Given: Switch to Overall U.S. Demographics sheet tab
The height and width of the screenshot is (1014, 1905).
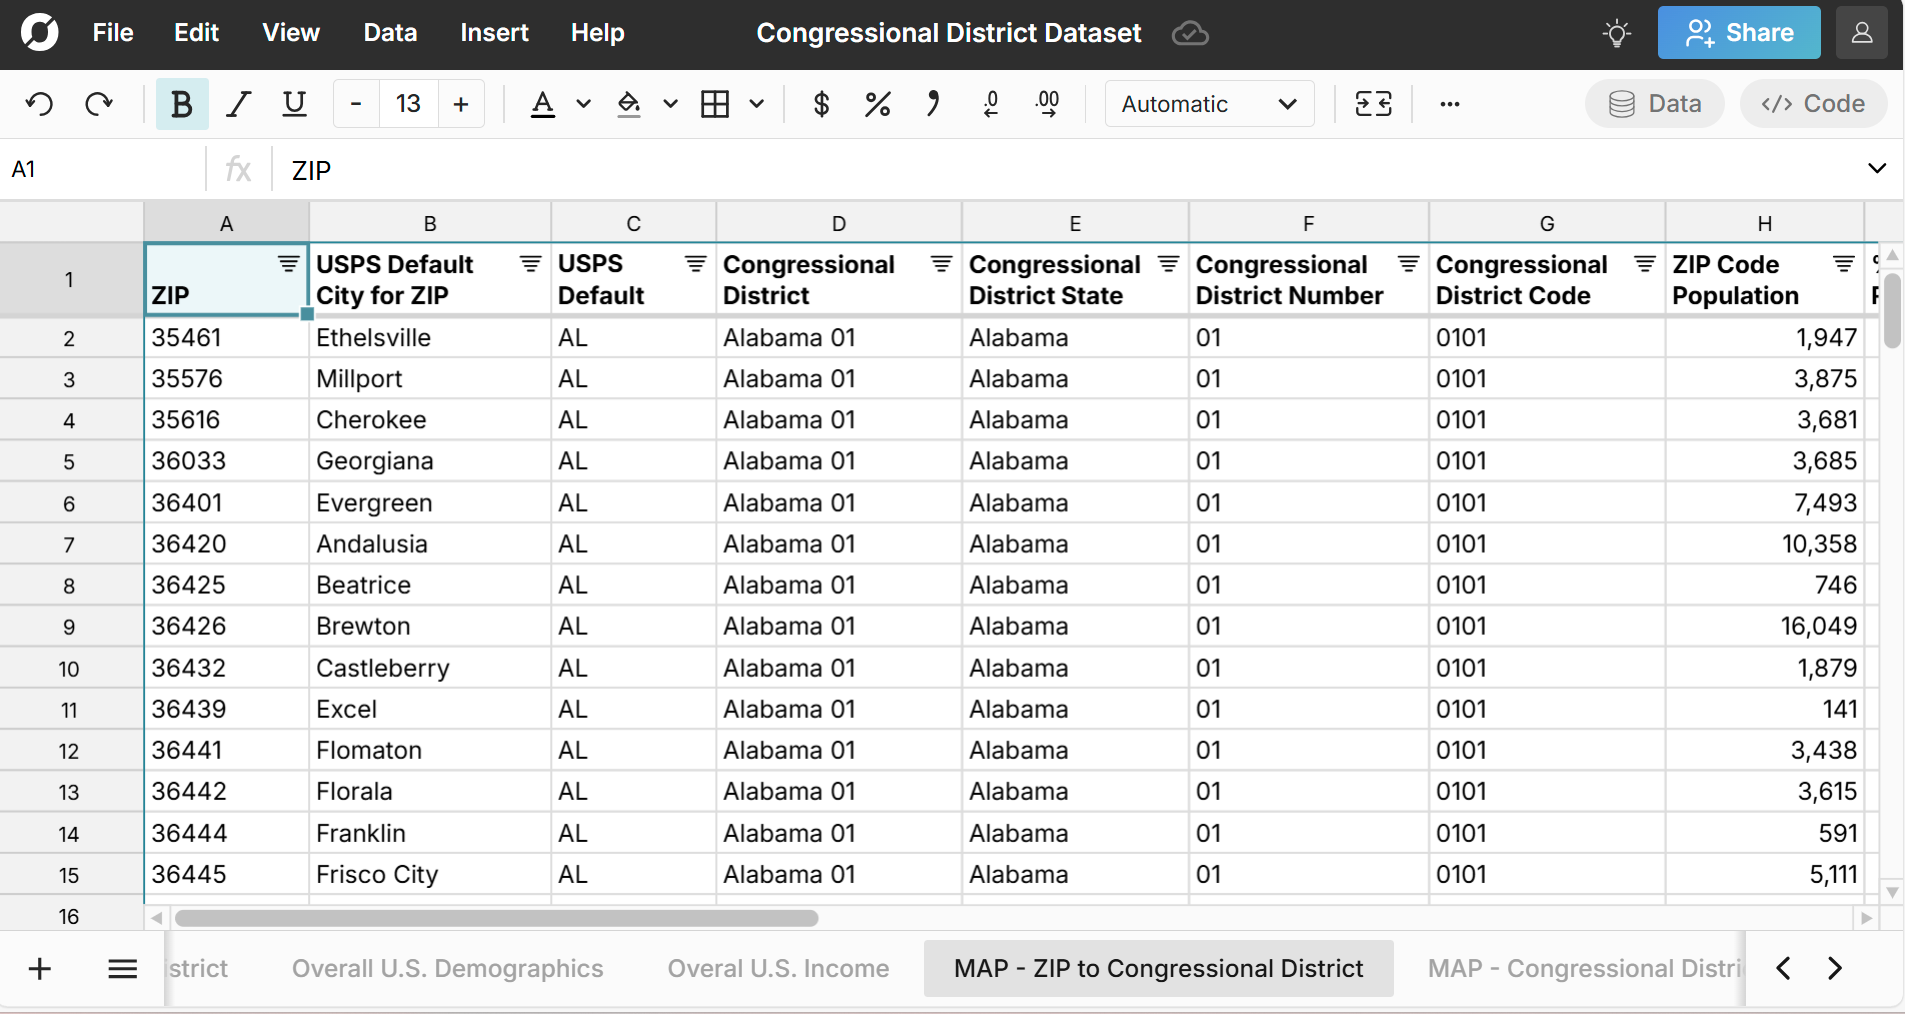Looking at the screenshot, I should pyautogui.click(x=447, y=968).
